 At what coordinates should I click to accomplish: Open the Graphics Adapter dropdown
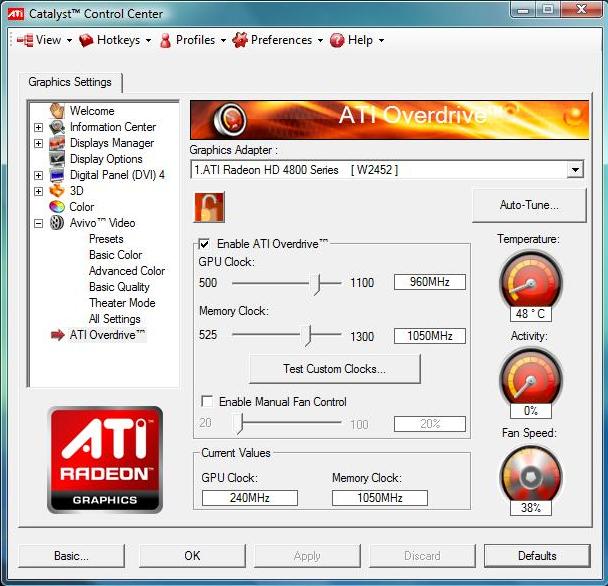(575, 170)
